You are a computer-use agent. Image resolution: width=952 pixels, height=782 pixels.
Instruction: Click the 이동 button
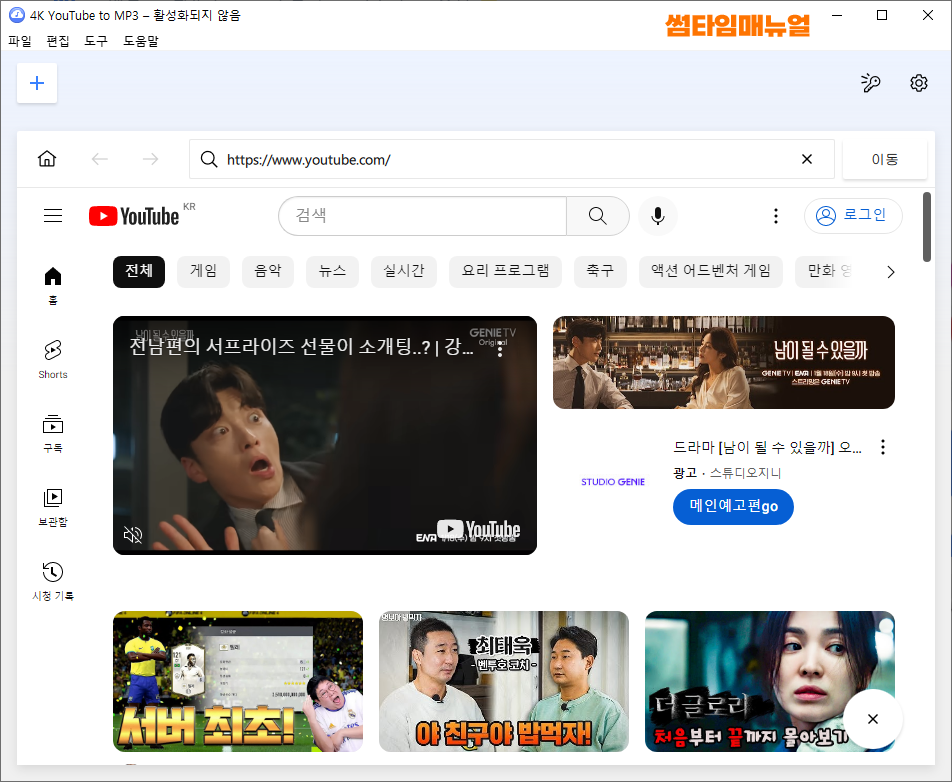tap(885, 159)
